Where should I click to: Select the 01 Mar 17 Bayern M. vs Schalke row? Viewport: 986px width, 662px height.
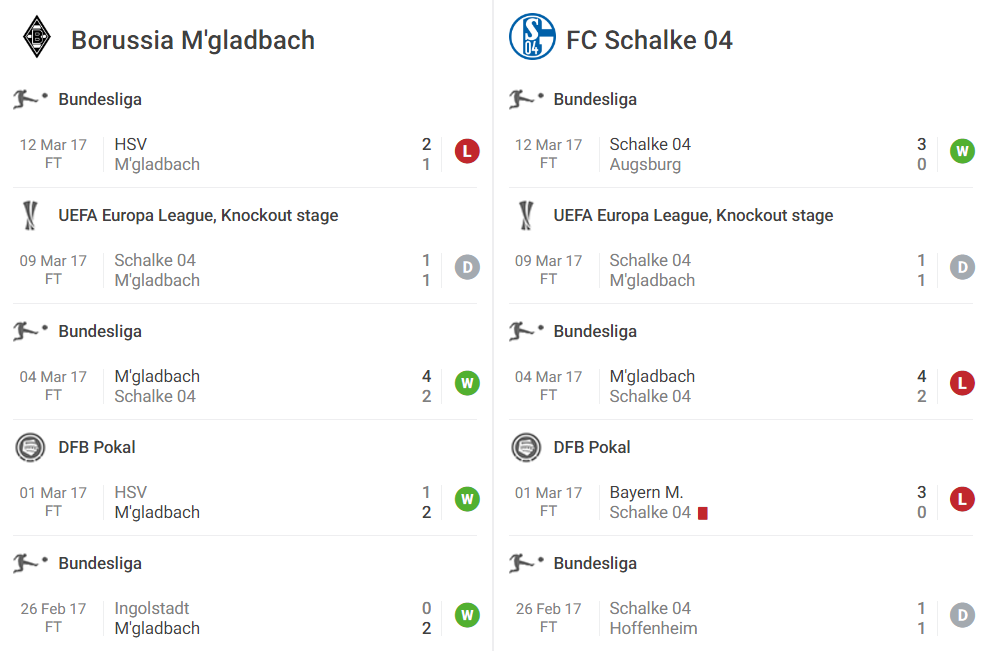741,502
